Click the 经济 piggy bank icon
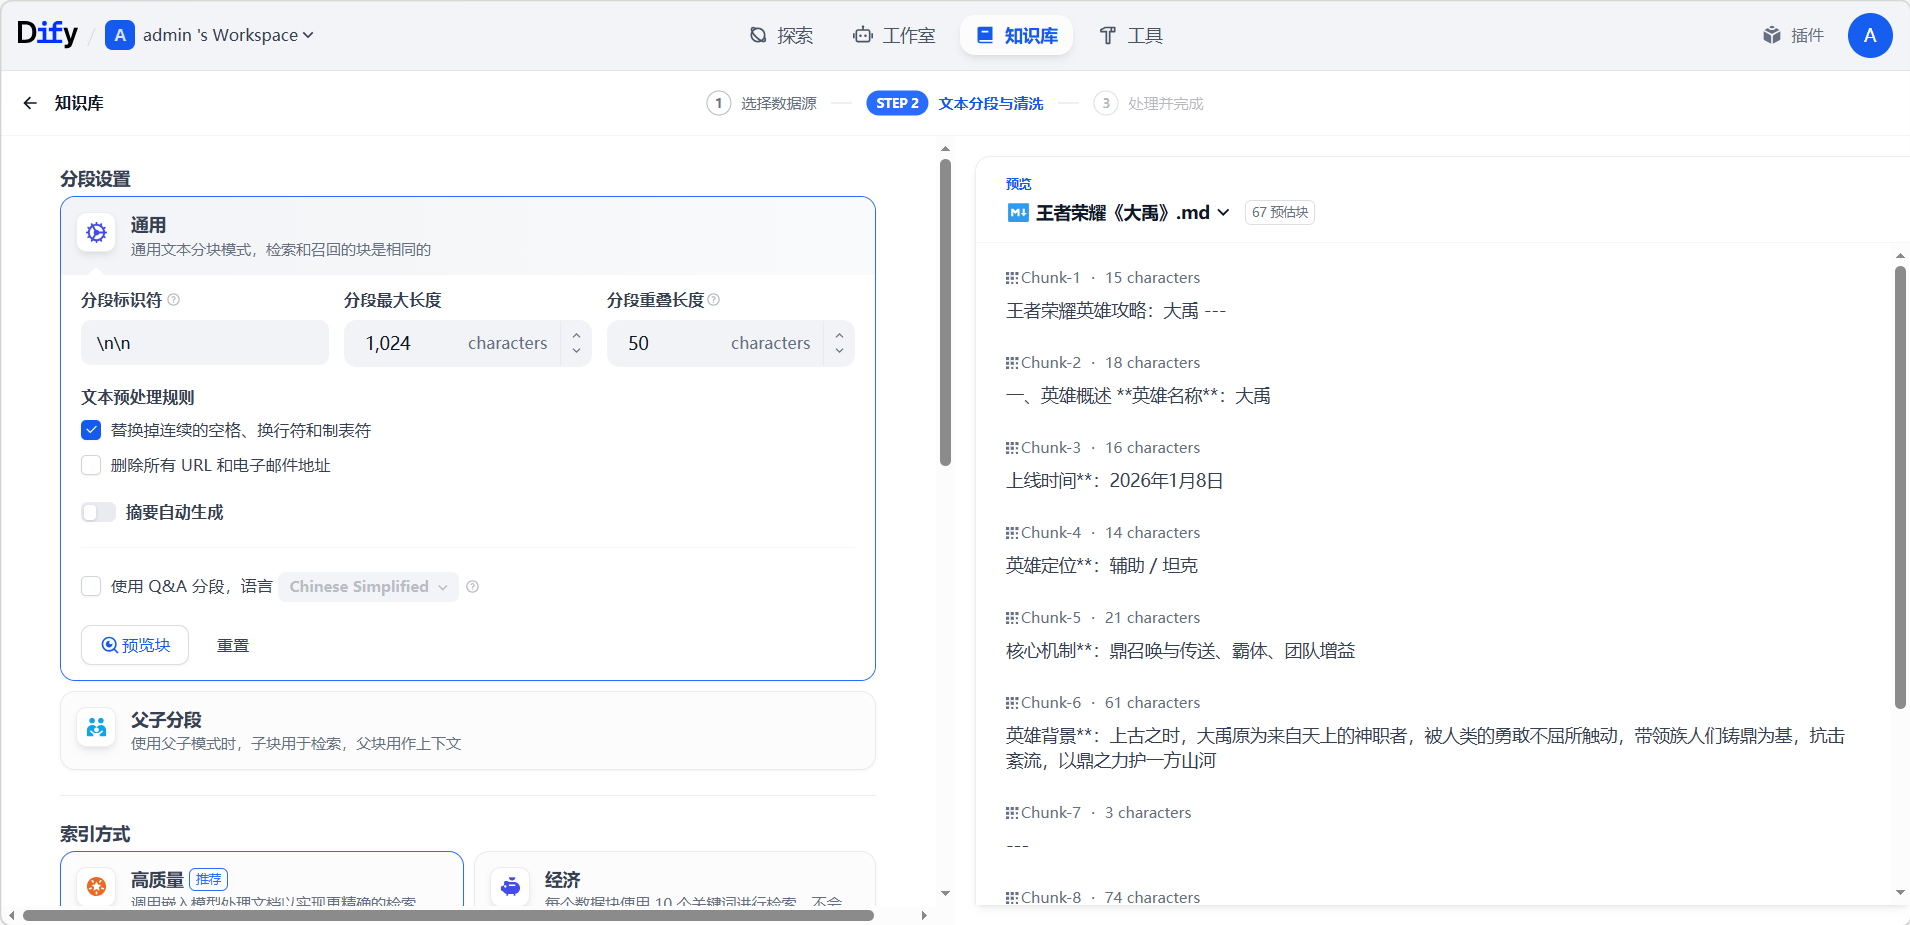1910x925 pixels. pos(510,886)
